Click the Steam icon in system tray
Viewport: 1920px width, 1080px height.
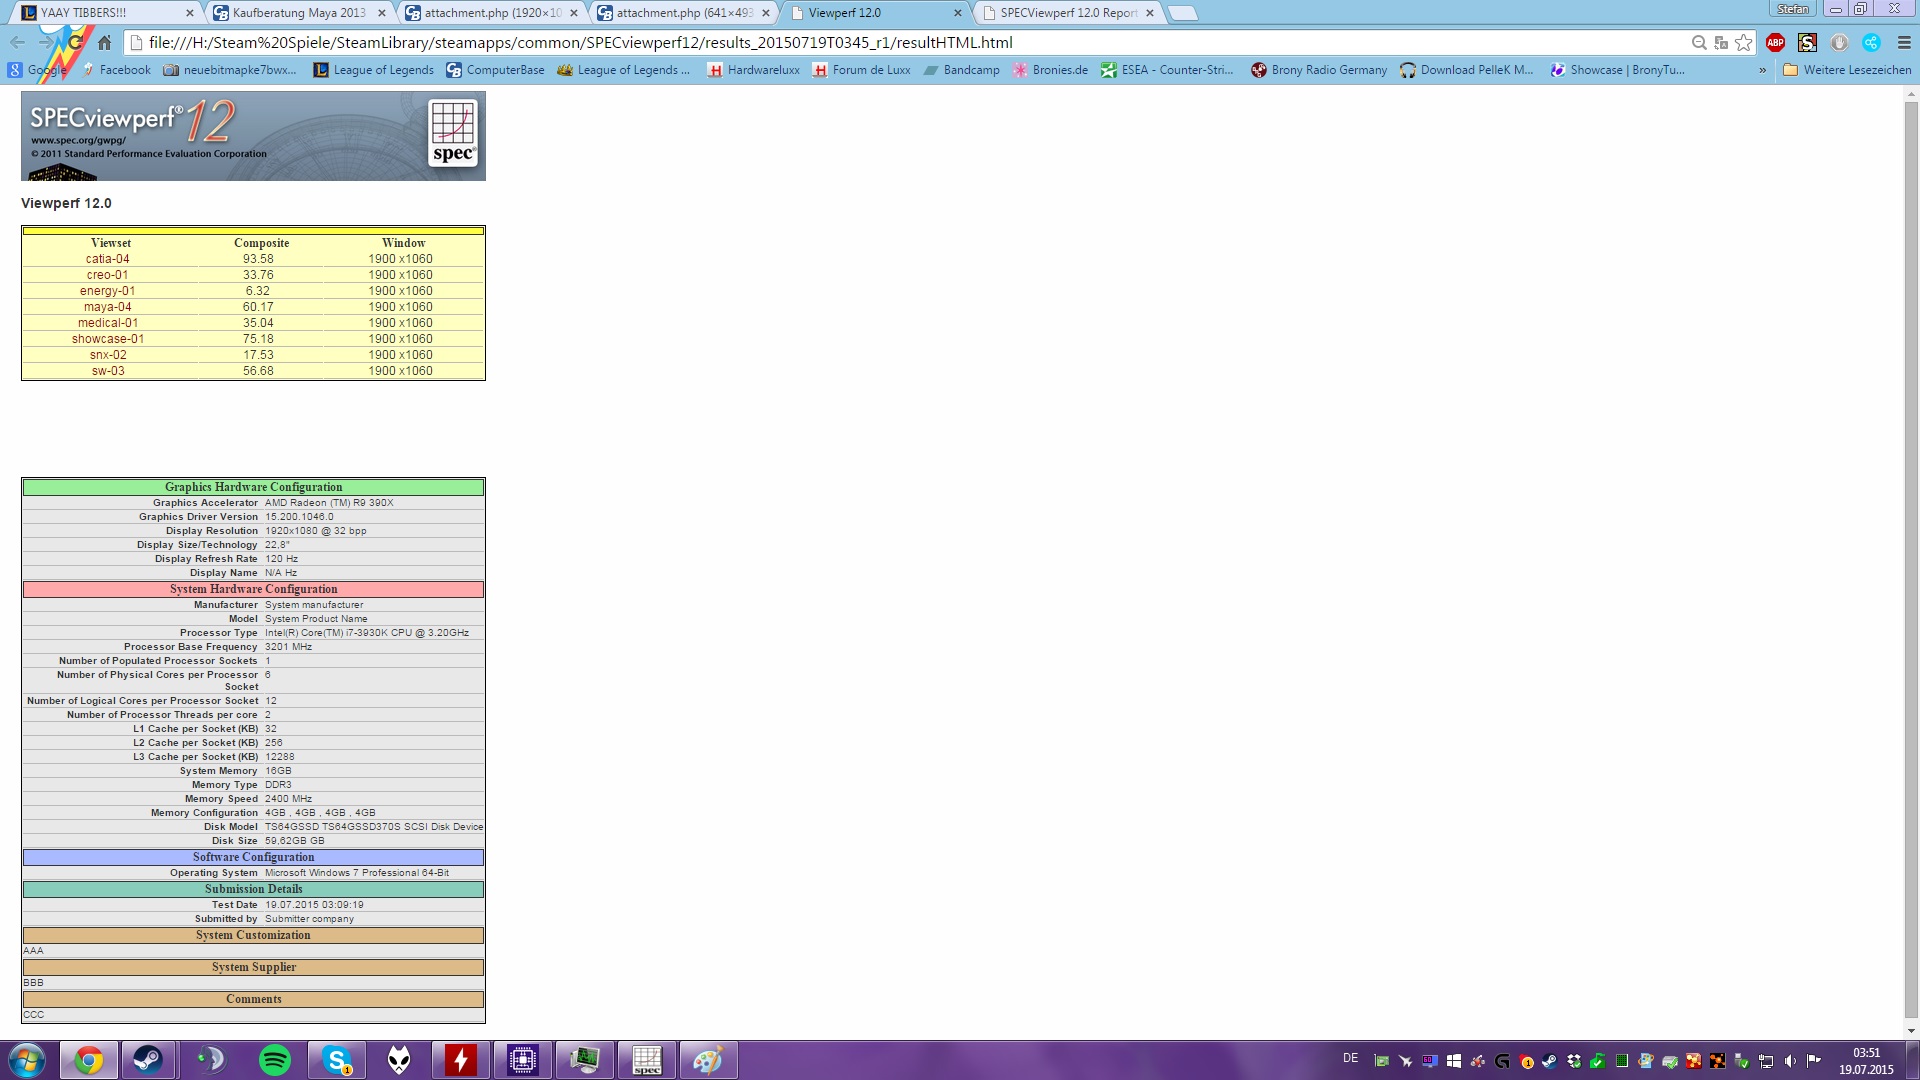coord(1550,1061)
